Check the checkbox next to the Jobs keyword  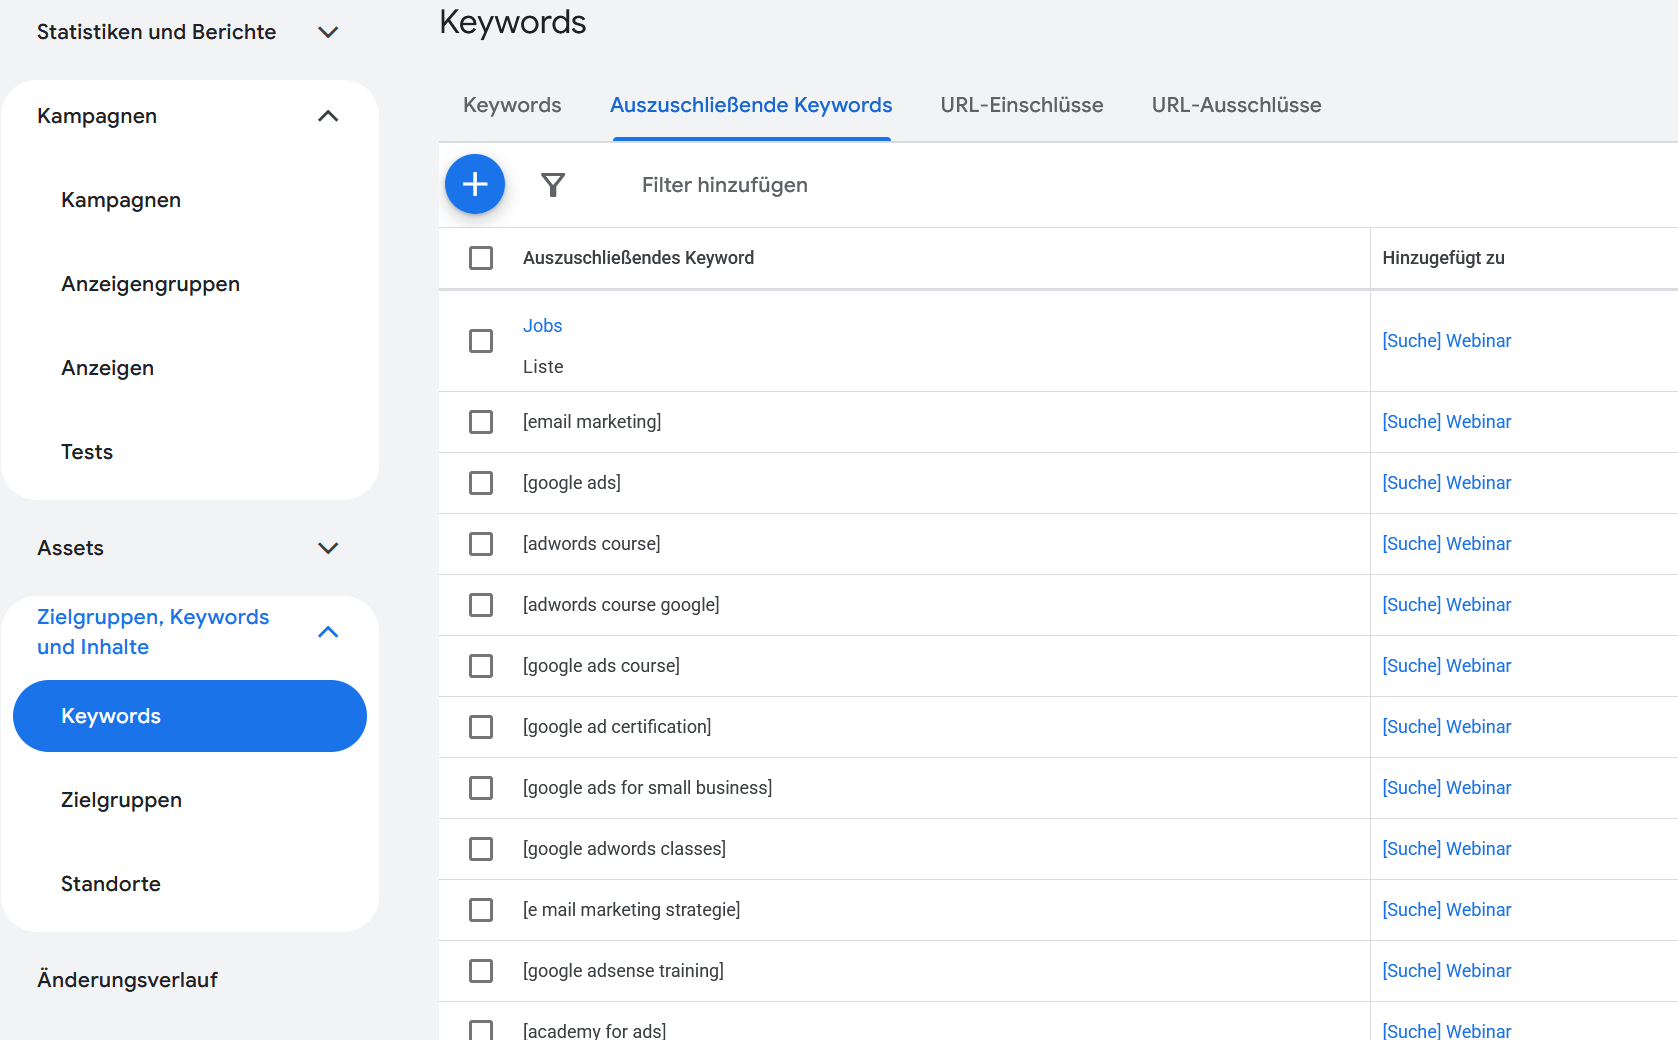click(481, 341)
